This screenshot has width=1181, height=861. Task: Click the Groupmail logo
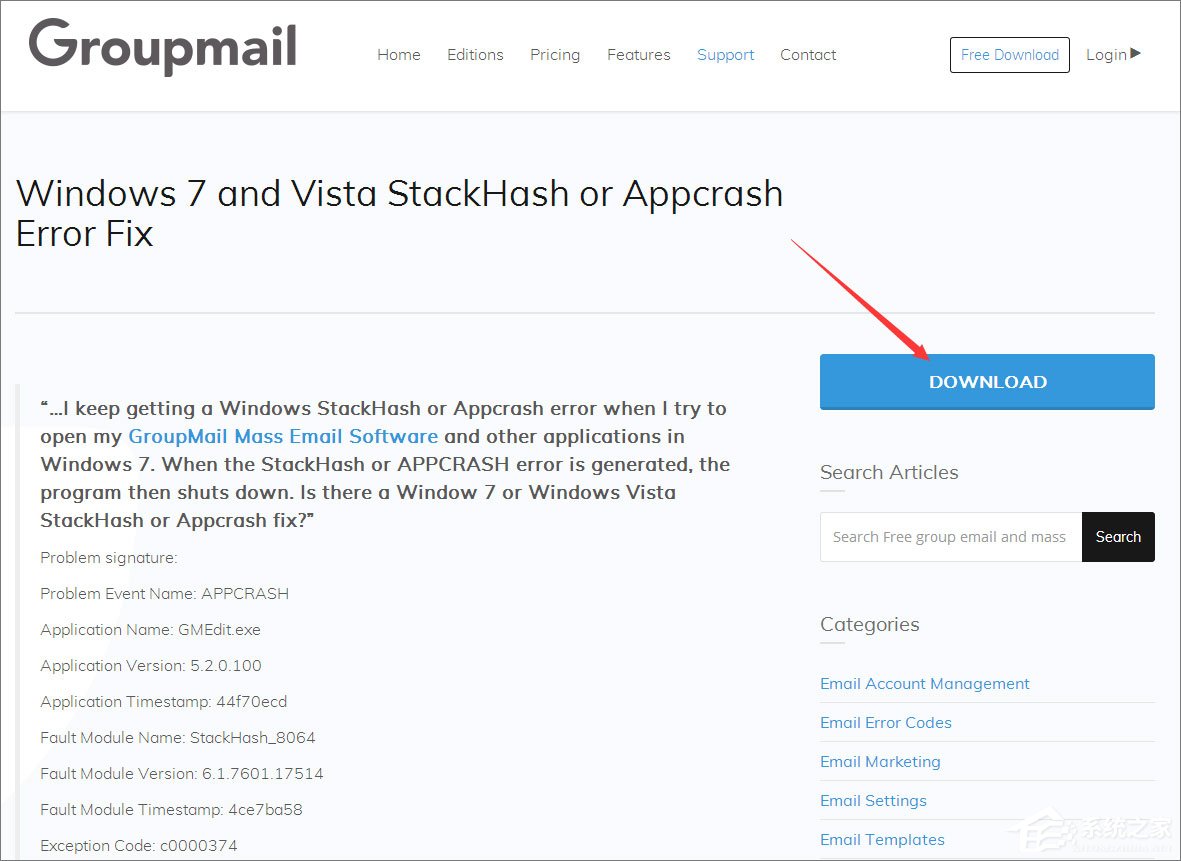163,47
